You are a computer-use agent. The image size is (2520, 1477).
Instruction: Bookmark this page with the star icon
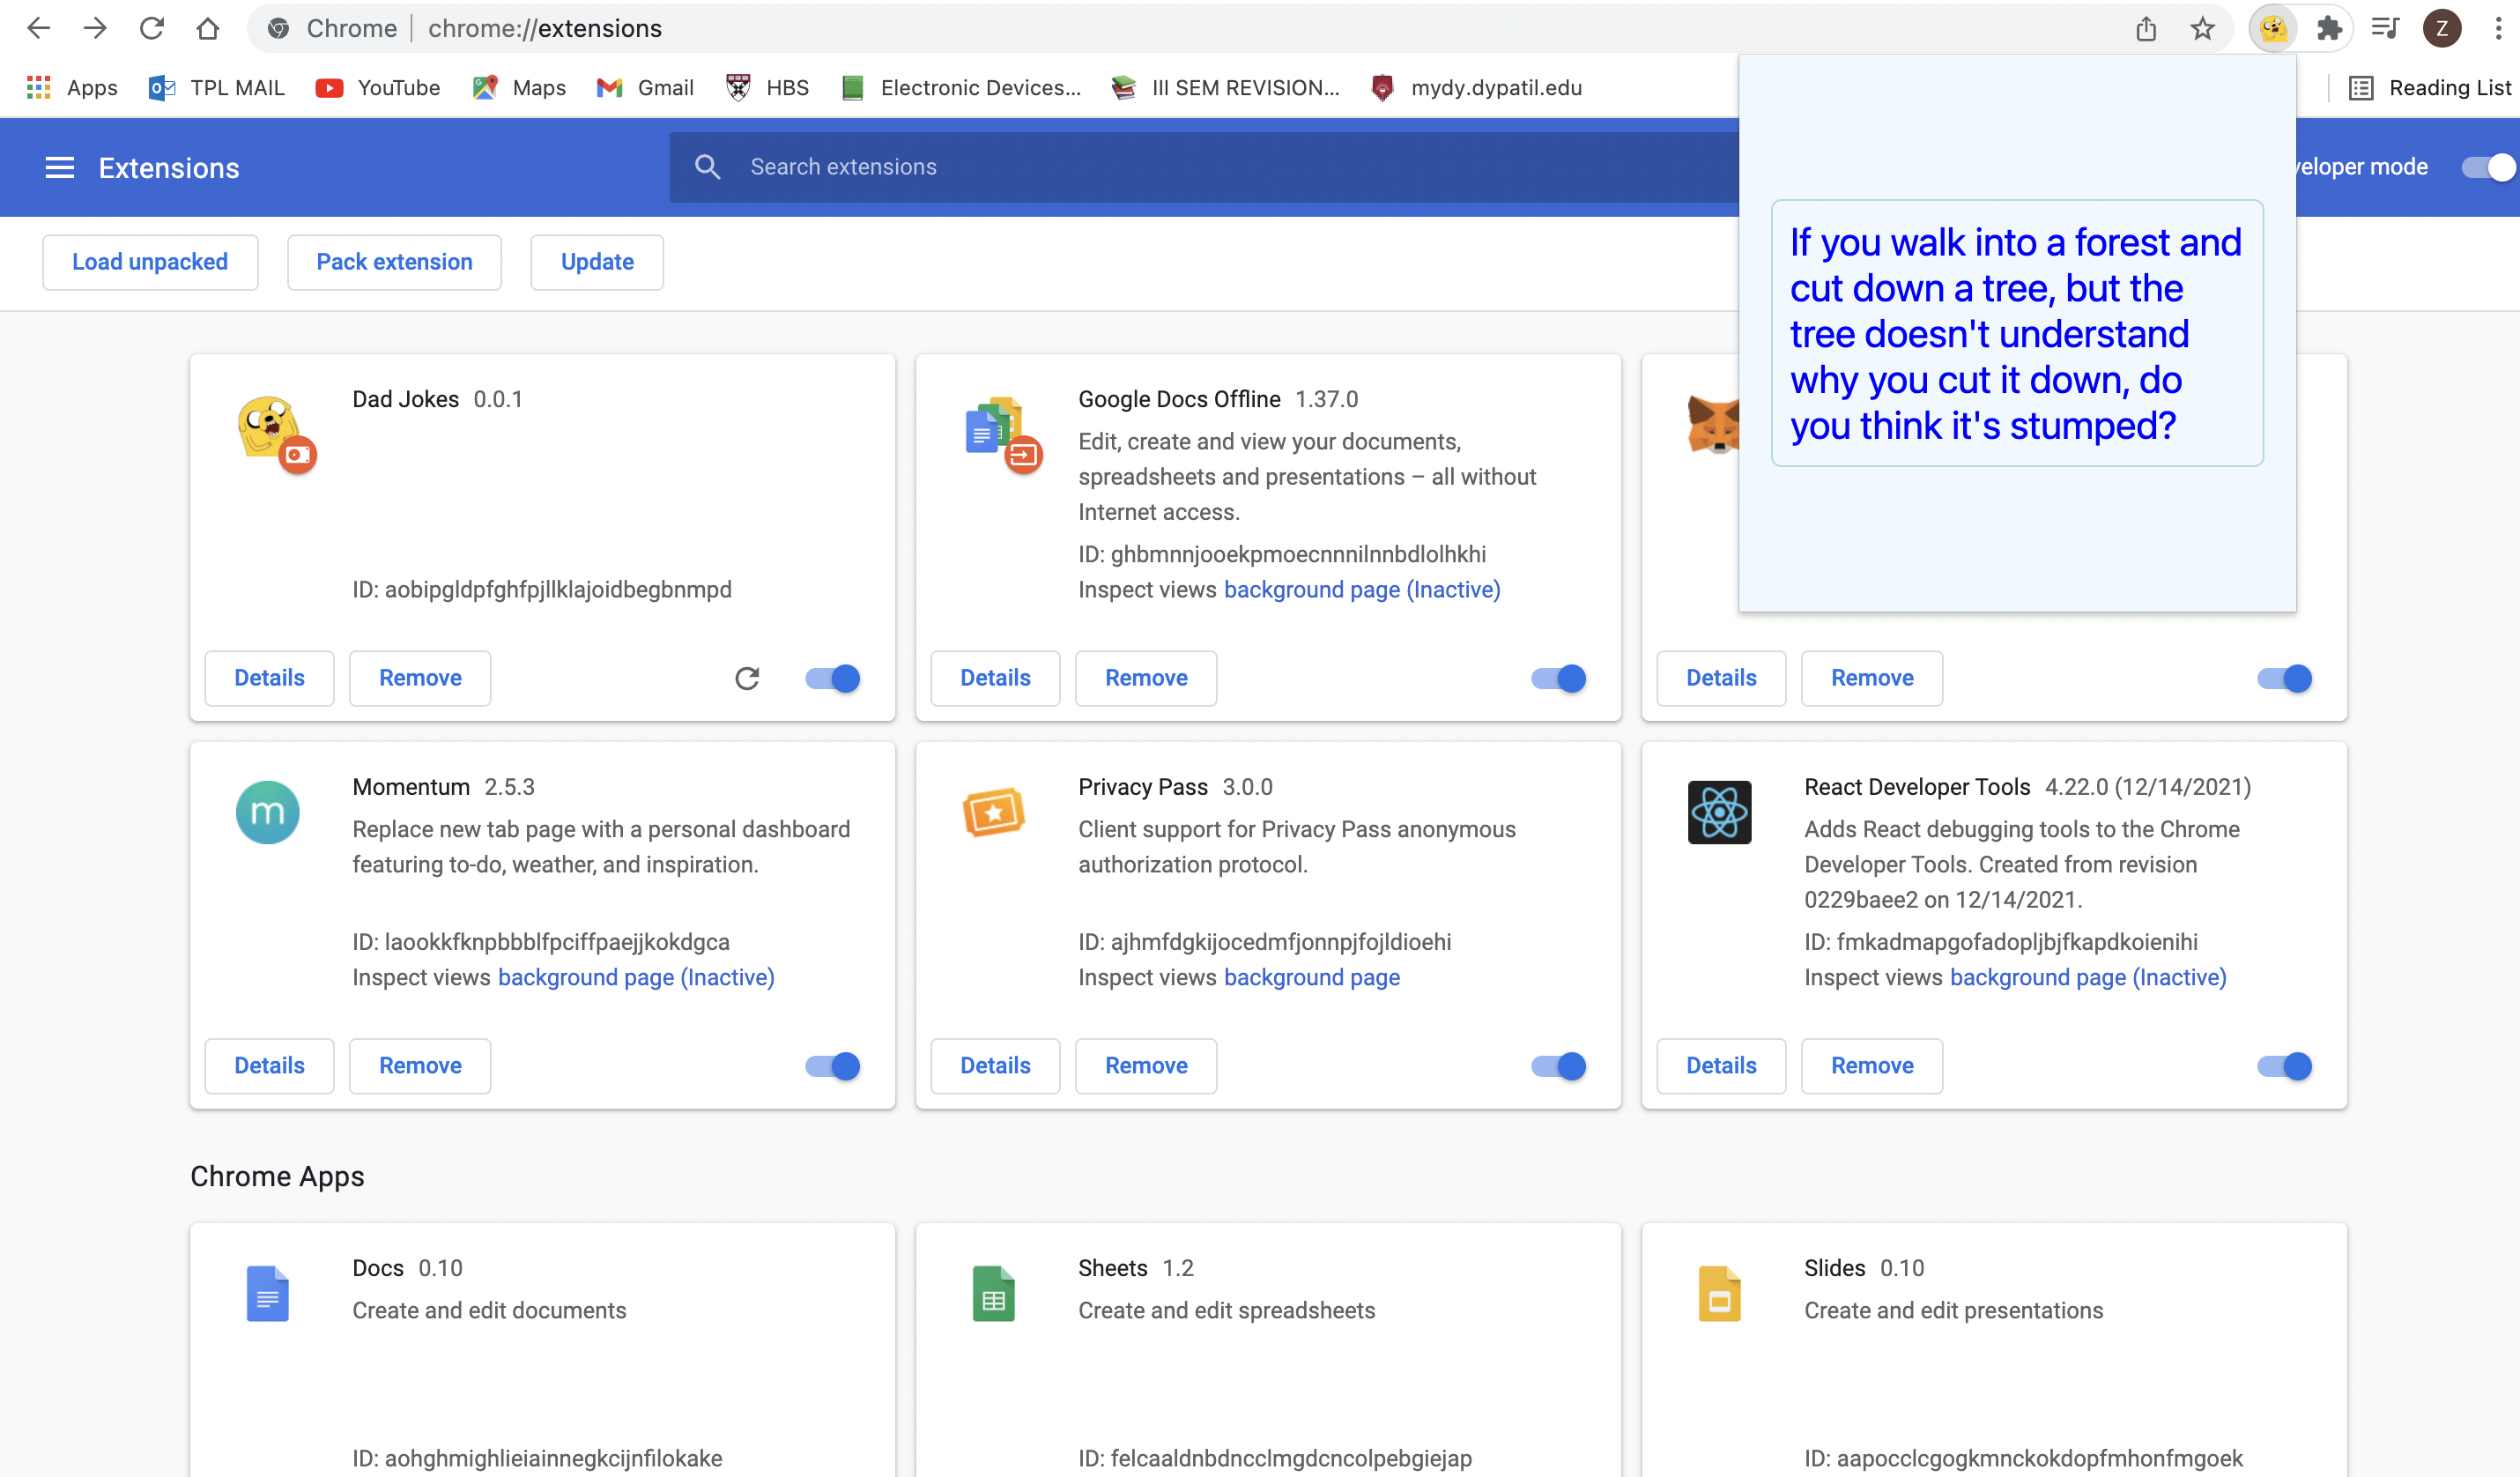[x=2202, y=28]
